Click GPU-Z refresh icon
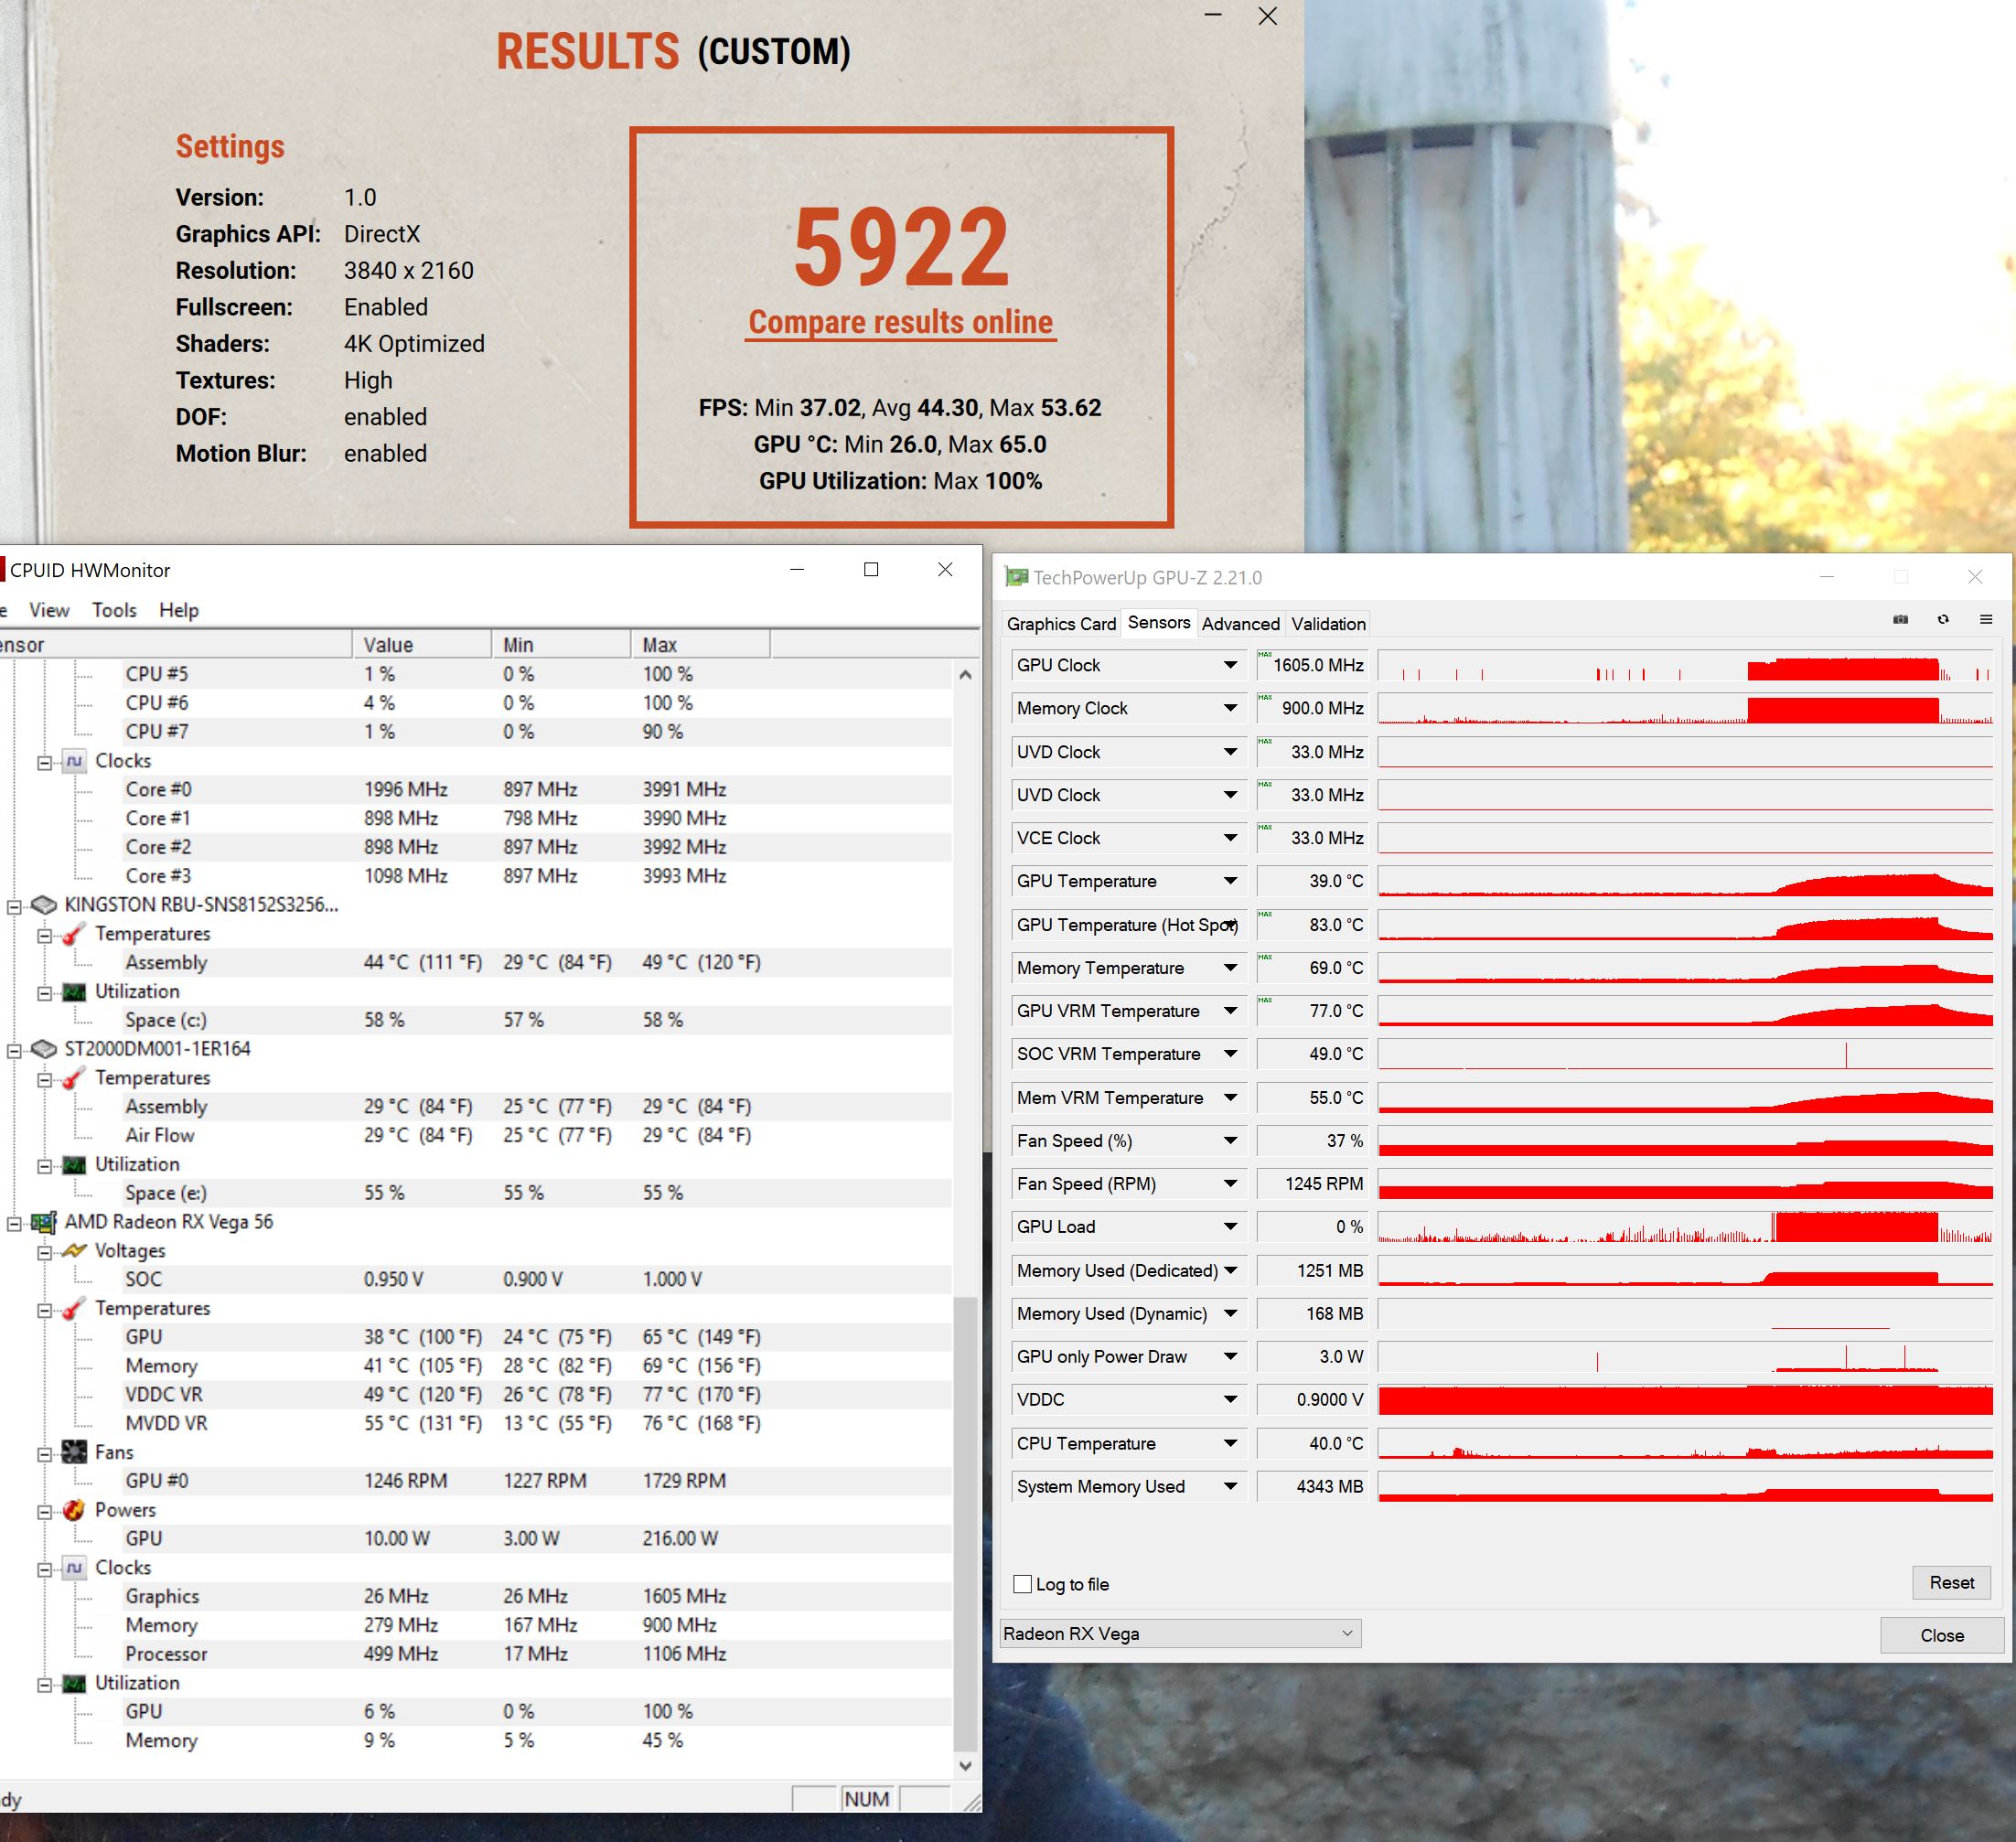The height and width of the screenshot is (1842, 2016). tap(1943, 620)
